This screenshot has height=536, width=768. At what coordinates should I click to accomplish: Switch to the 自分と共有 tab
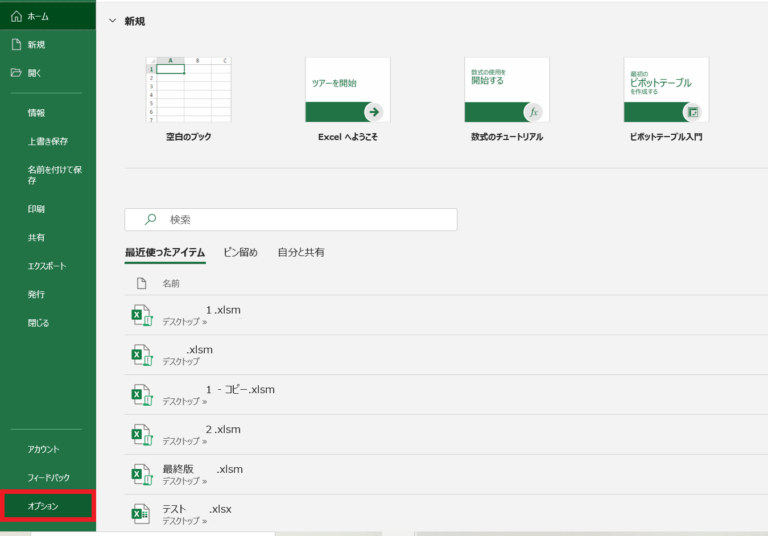pyautogui.click(x=300, y=253)
